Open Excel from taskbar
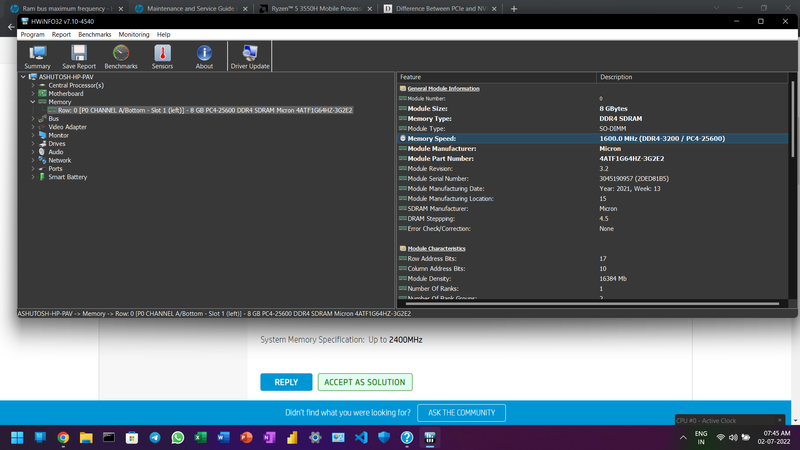Viewport: 800px width, 450px height. click(x=201, y=438)
